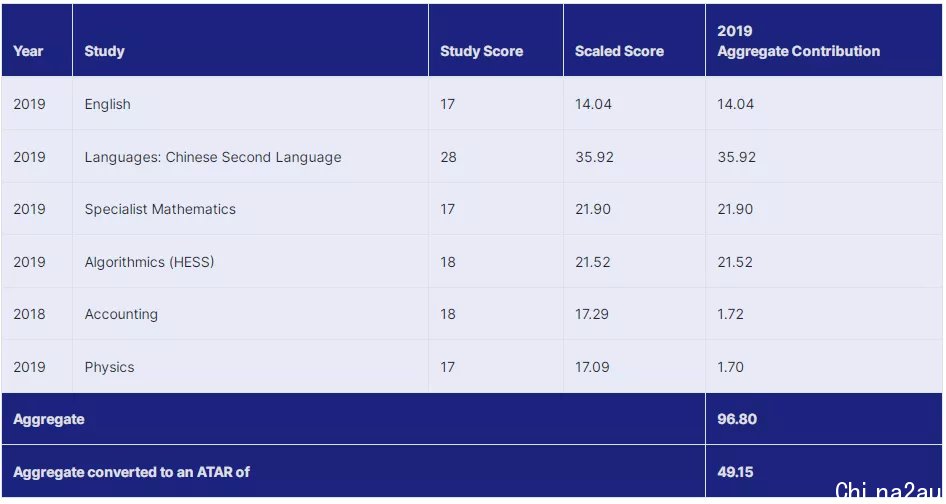This screenshot has height=504, width=946.
Task: Click the Aggregate converted to ATAR label
Action: (132, 472)
